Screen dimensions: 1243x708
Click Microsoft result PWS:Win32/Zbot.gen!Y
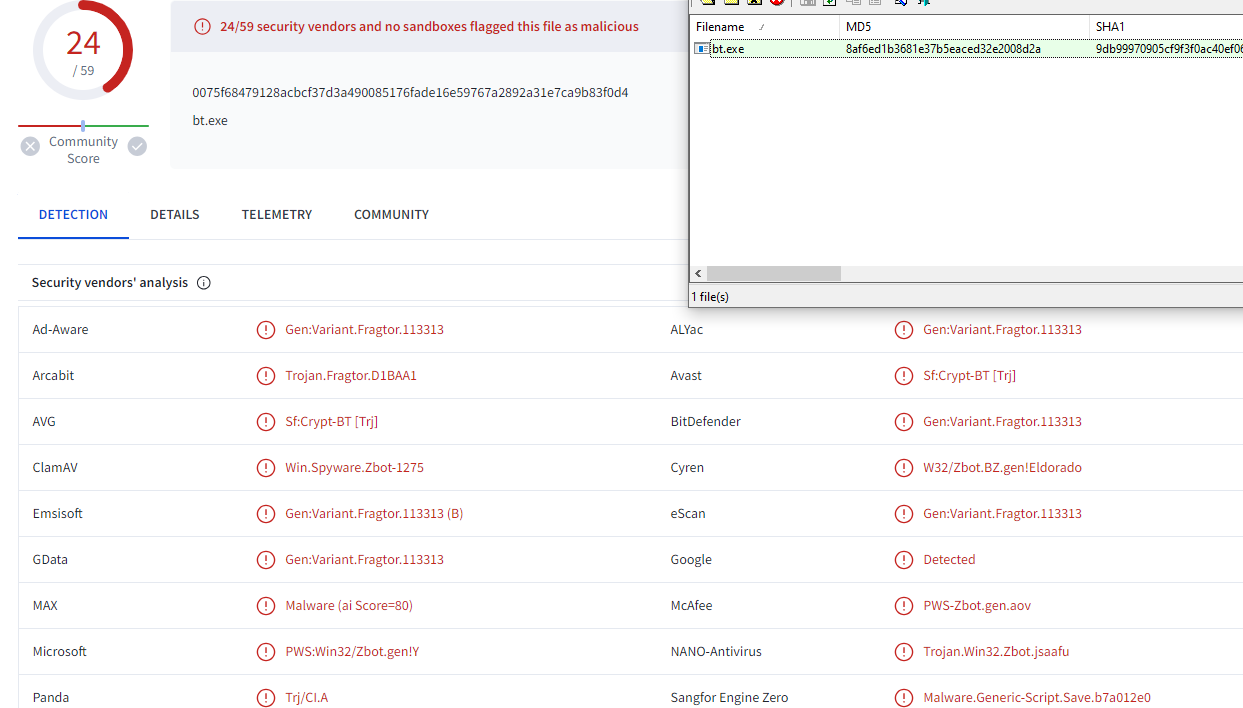[352, 652]
